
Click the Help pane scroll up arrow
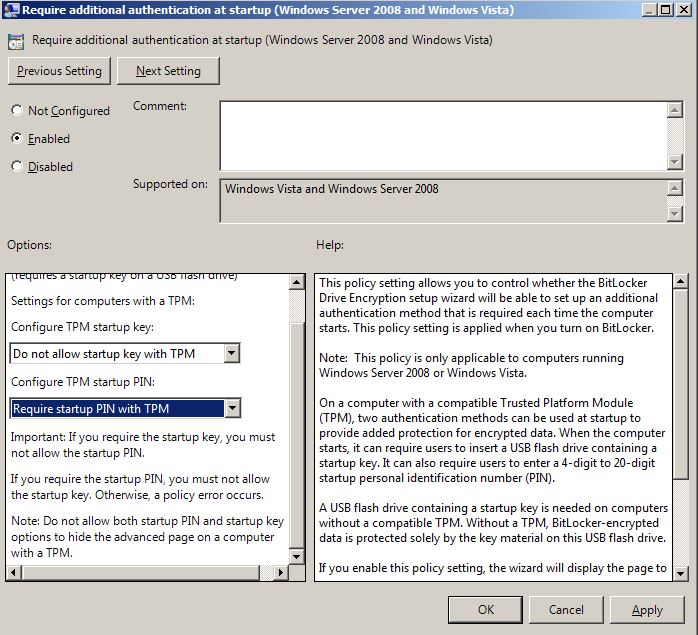(680, 281)
